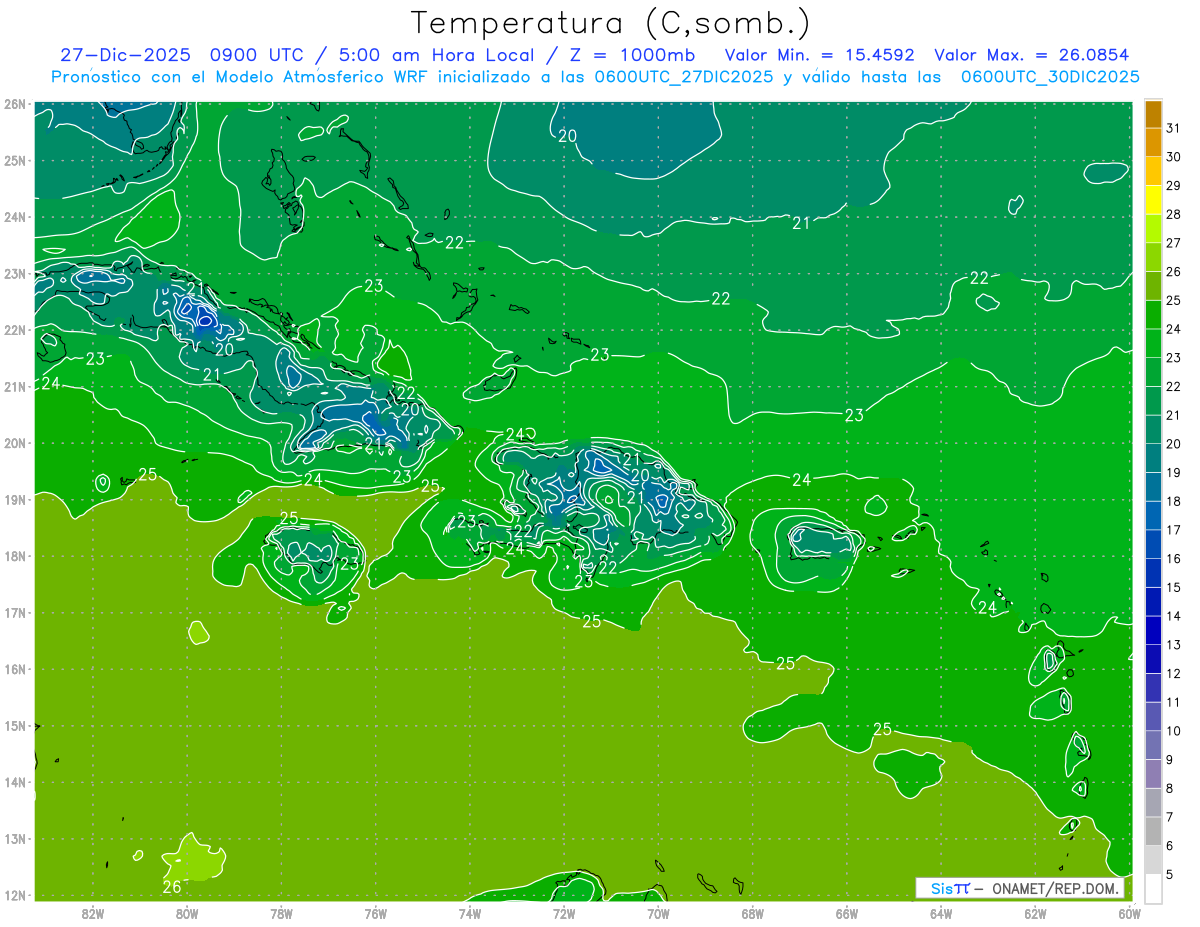The image size is (1200, 927).
Task: Click the colorbar label 17
Action: 1174,530
